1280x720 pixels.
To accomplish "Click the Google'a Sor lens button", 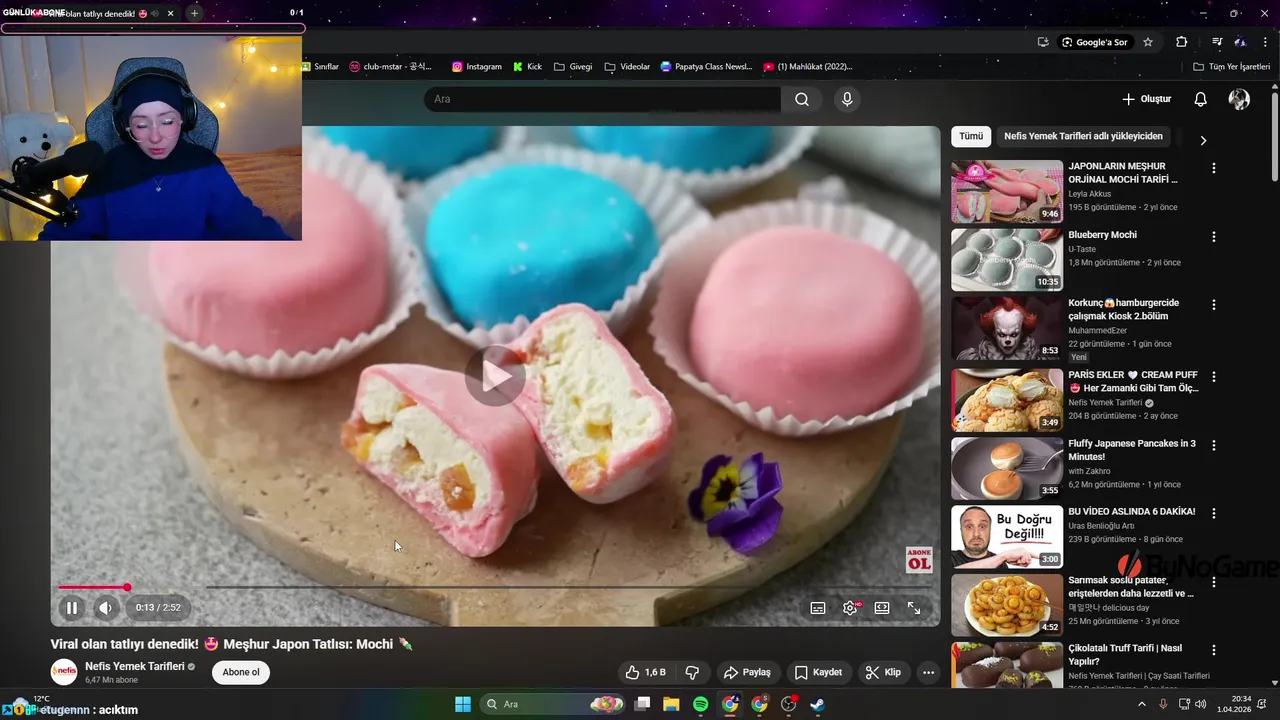I will coord(1095,42).
